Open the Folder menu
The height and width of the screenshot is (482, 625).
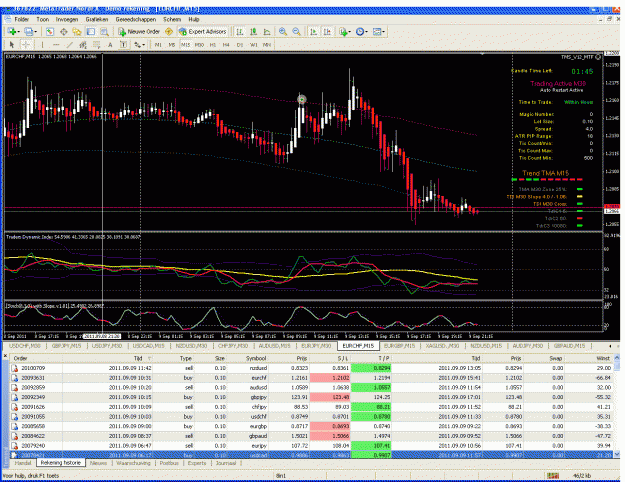click(x=22, y=19)
